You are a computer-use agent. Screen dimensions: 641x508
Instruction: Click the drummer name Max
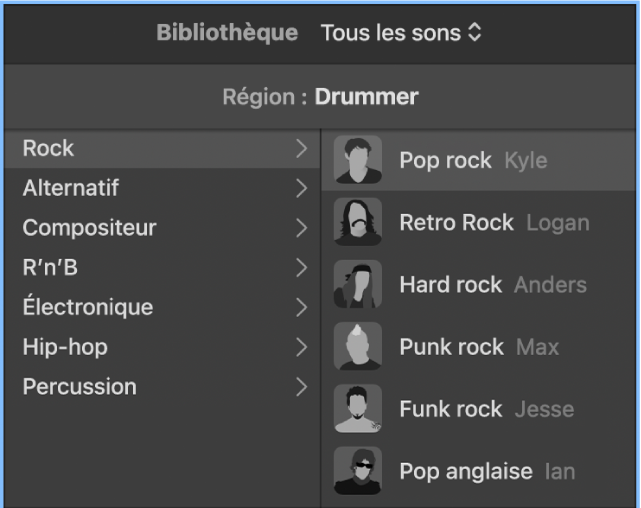pyautogui.click(x=537, y=347)
